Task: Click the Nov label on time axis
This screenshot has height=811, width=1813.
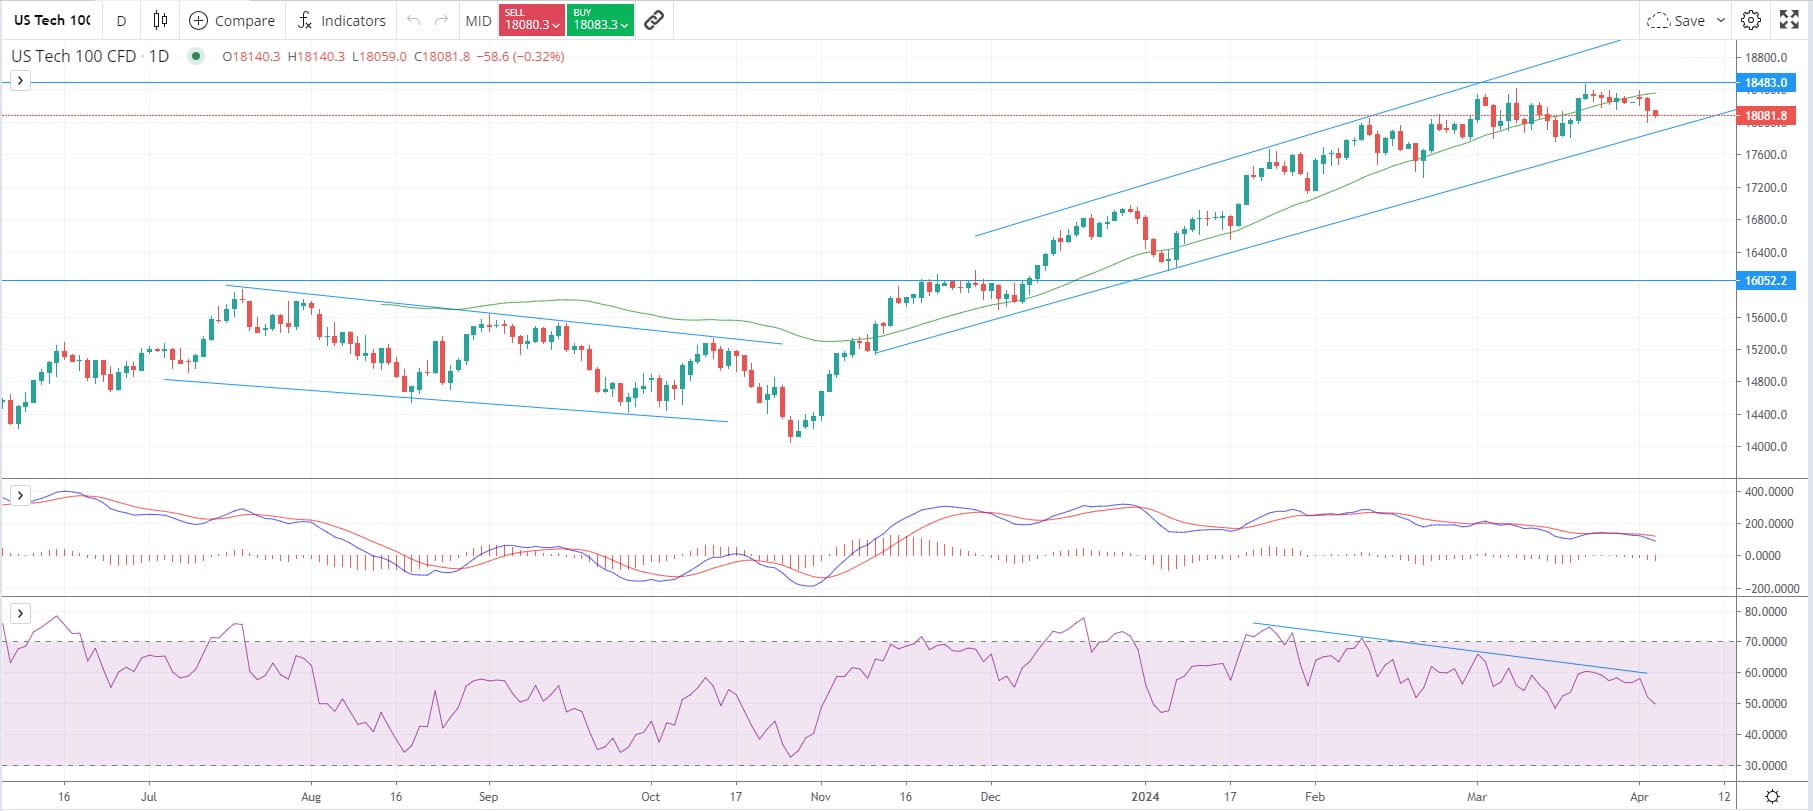Action: pos(820,797)
